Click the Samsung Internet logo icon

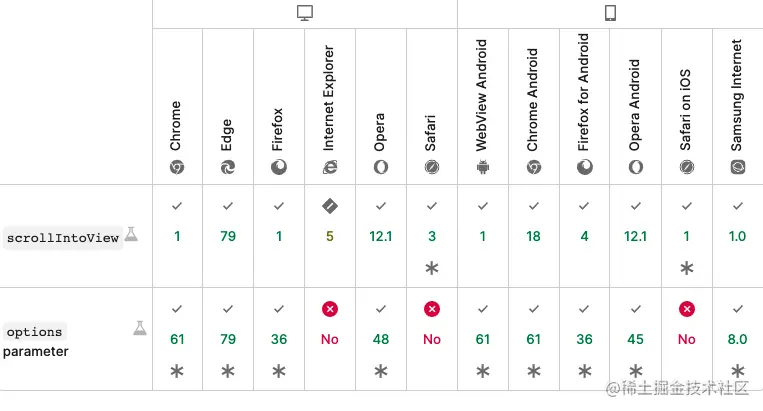tap(737, 167)
